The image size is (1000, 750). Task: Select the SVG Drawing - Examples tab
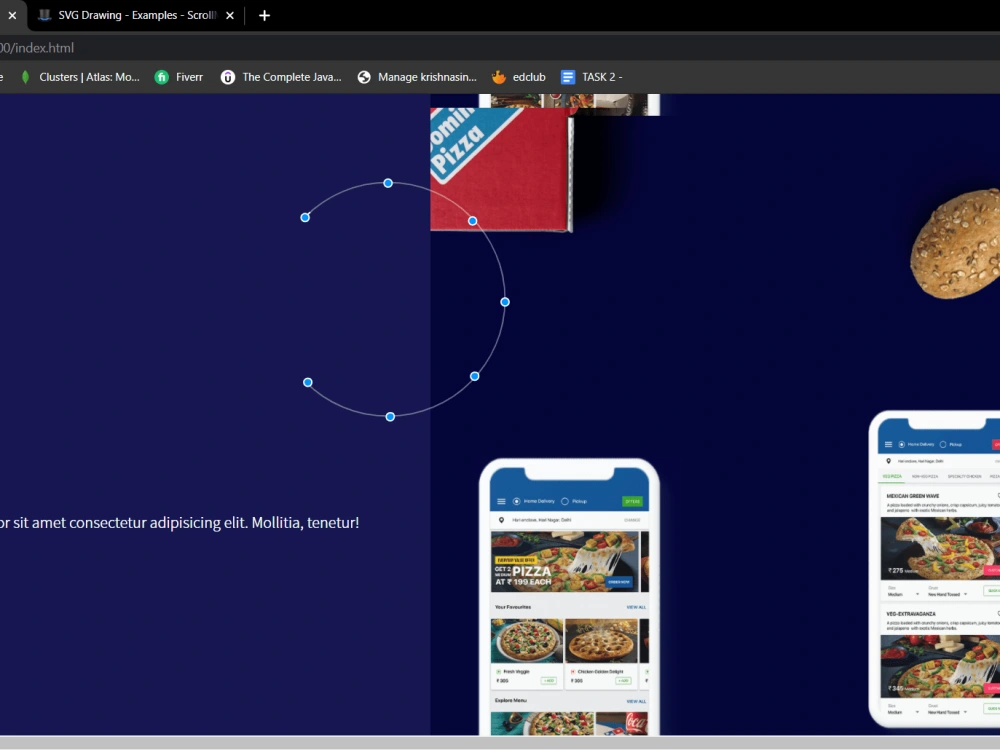tap(136, 15)
